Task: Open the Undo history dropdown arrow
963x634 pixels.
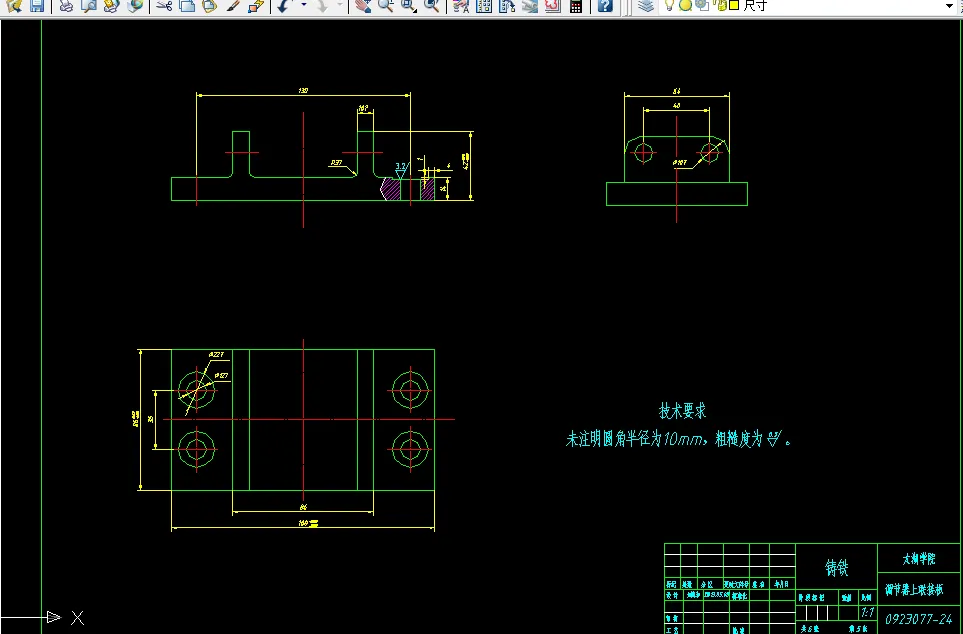Action: [x=303, y=6]
